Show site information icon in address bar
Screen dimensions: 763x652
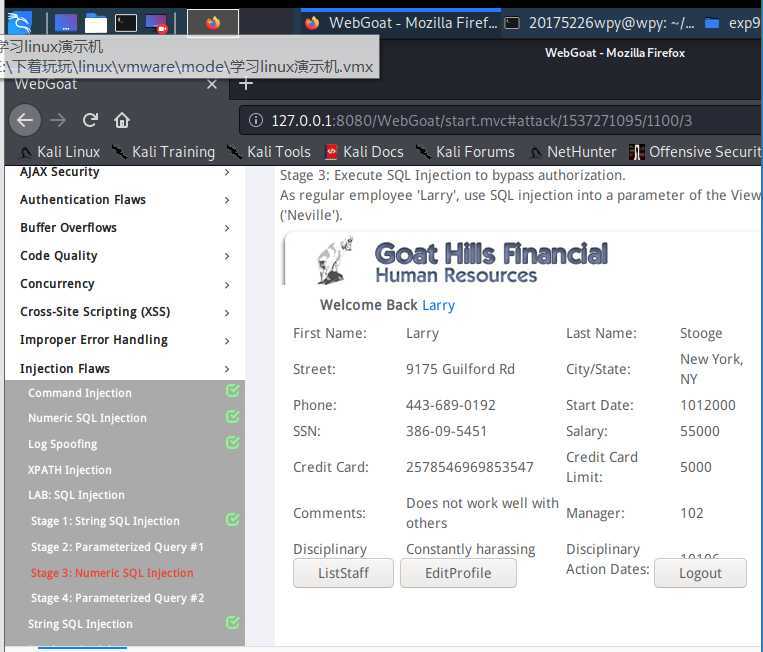(x=255, y=120)
